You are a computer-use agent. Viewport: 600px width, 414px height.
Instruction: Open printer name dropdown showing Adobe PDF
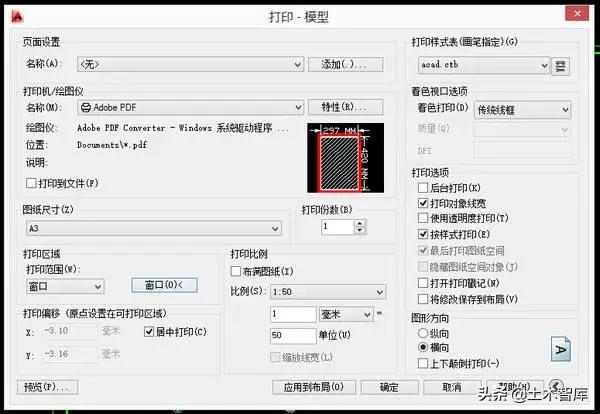click(190, 107)
